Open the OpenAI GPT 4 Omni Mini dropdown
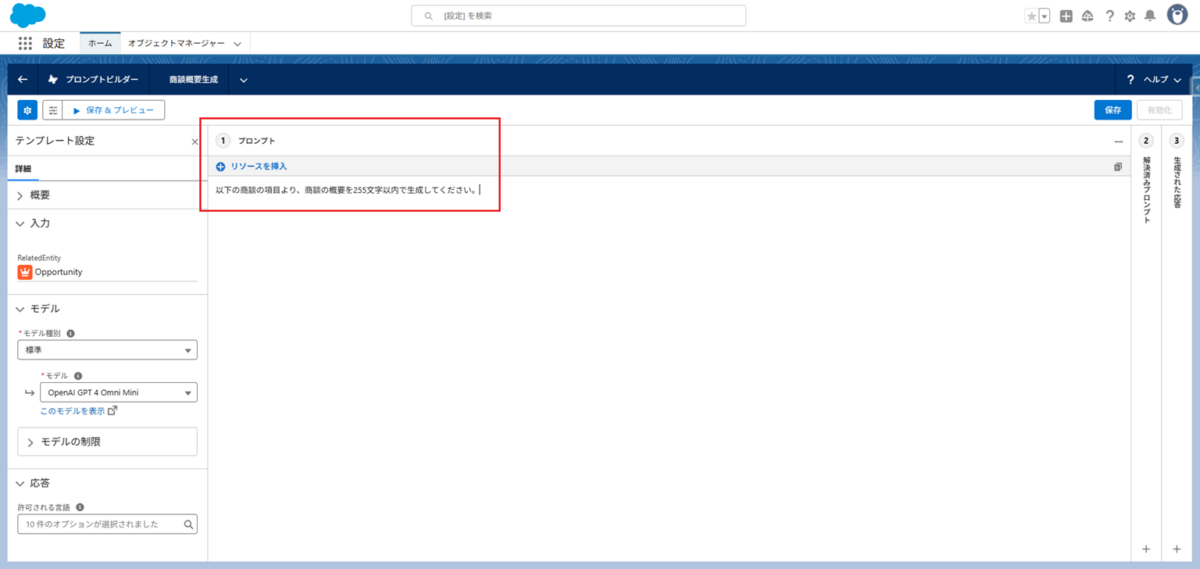The width and height of the screenshot is (1200, 569). point(118,393)
